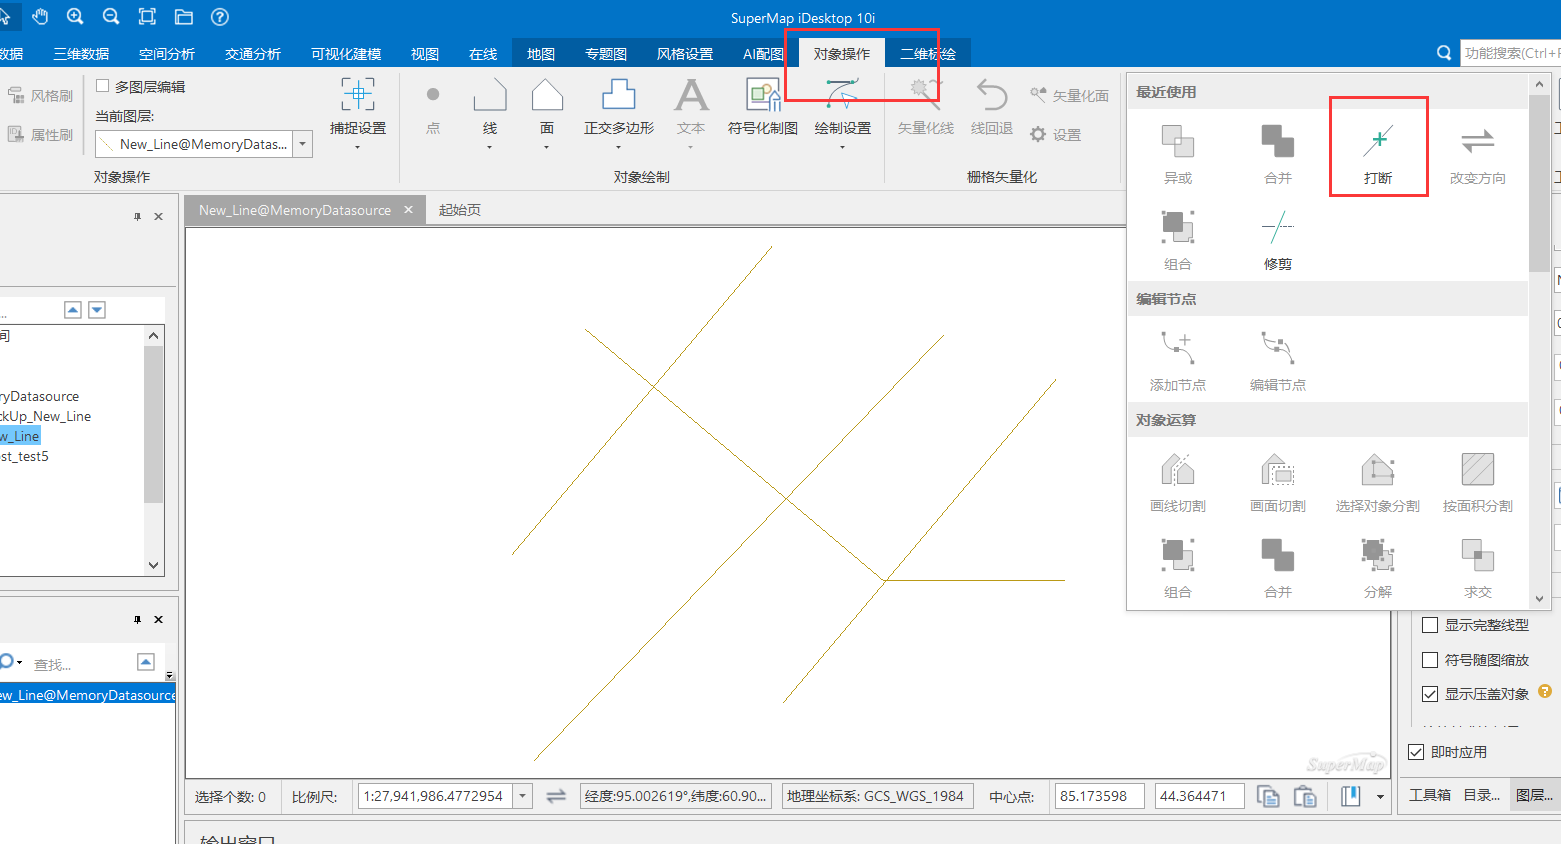
Task: Switch to the 风格设置 ribbon tab
Action: point(685,54)
